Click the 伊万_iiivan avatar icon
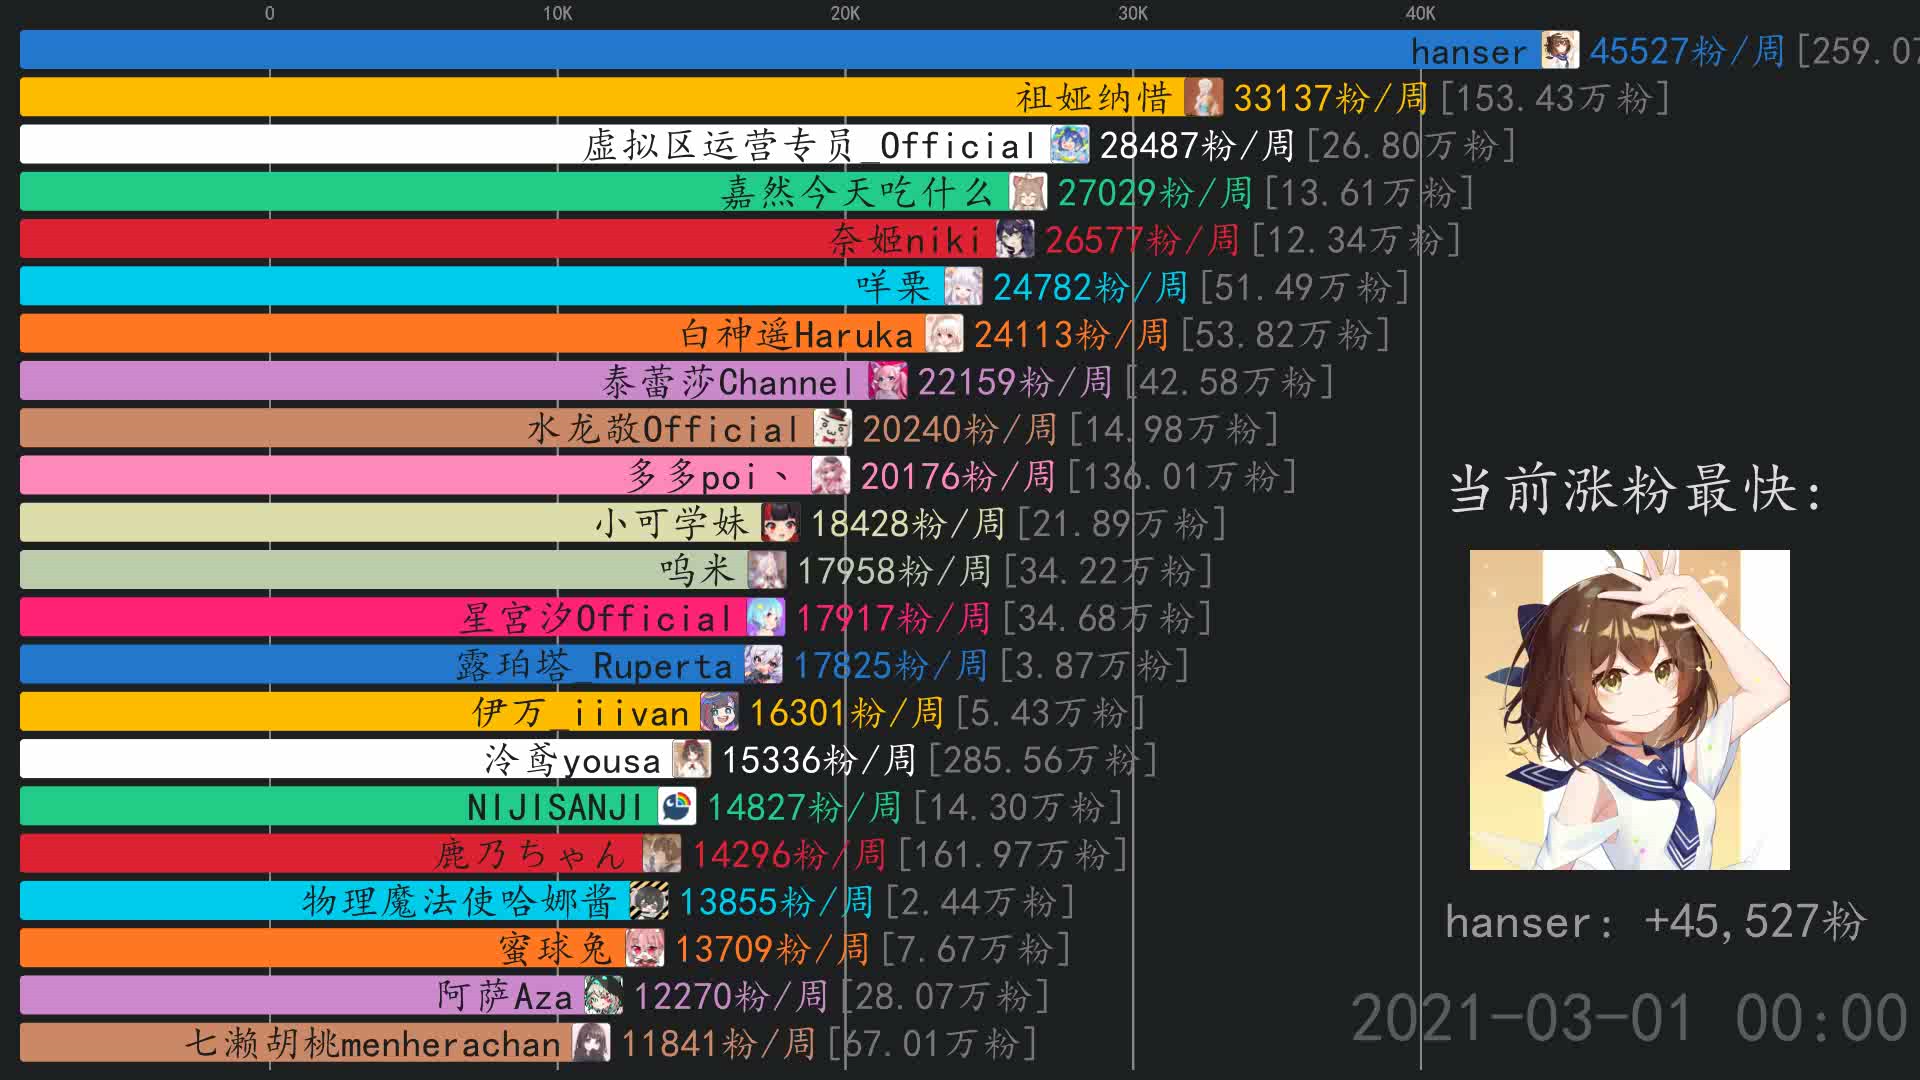 [x=720, y=712]
